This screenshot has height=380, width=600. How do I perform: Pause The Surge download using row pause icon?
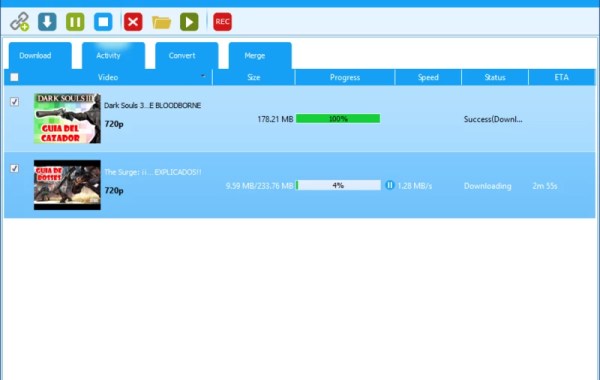(390, 185)
